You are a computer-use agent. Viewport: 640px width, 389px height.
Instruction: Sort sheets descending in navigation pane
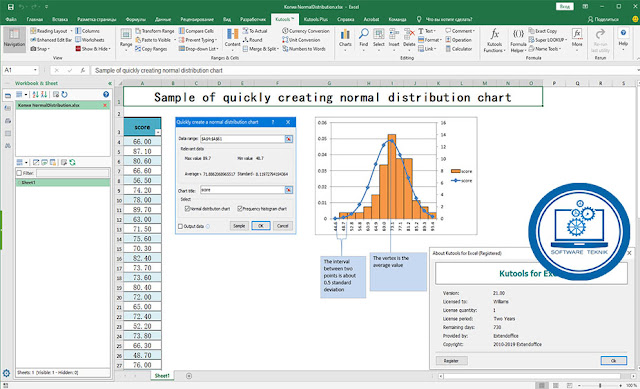(44, 95)
